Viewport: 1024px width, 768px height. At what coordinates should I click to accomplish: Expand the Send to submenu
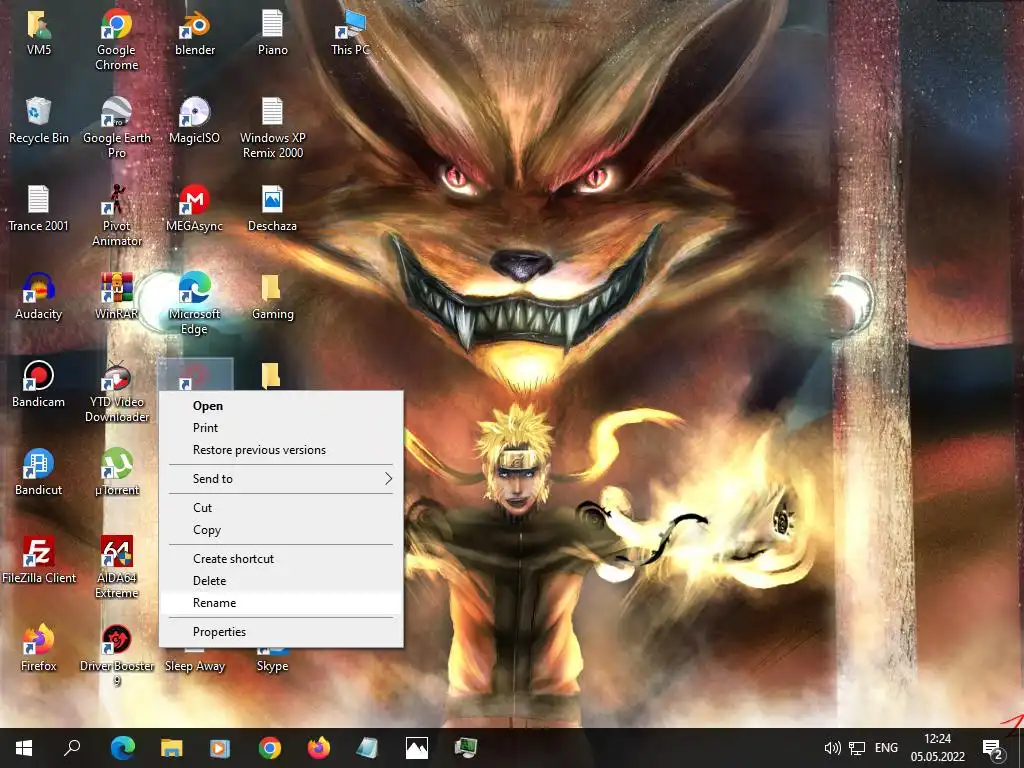281,479
